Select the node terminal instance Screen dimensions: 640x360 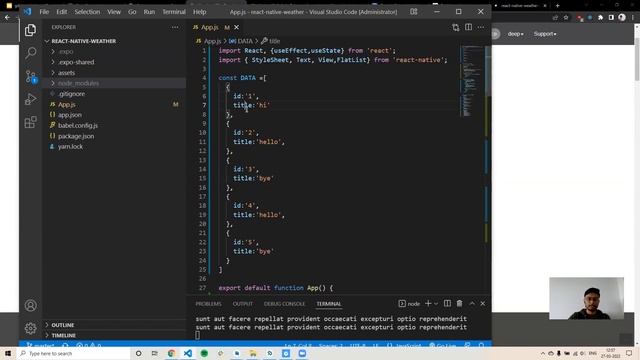[x=409, y=304]
